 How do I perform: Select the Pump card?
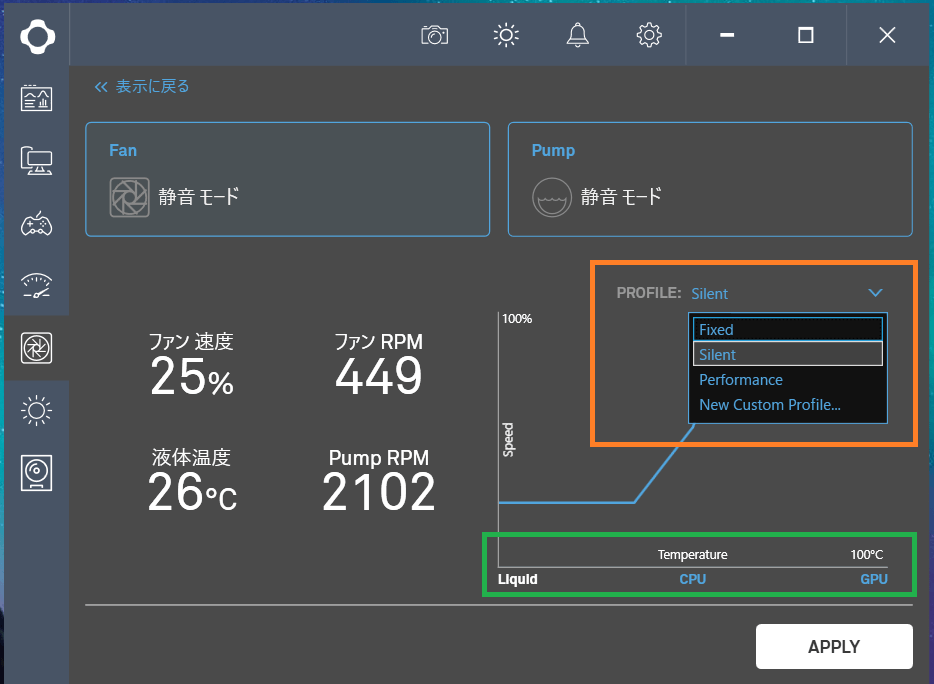pyautogui.click(x=710, y=179)
